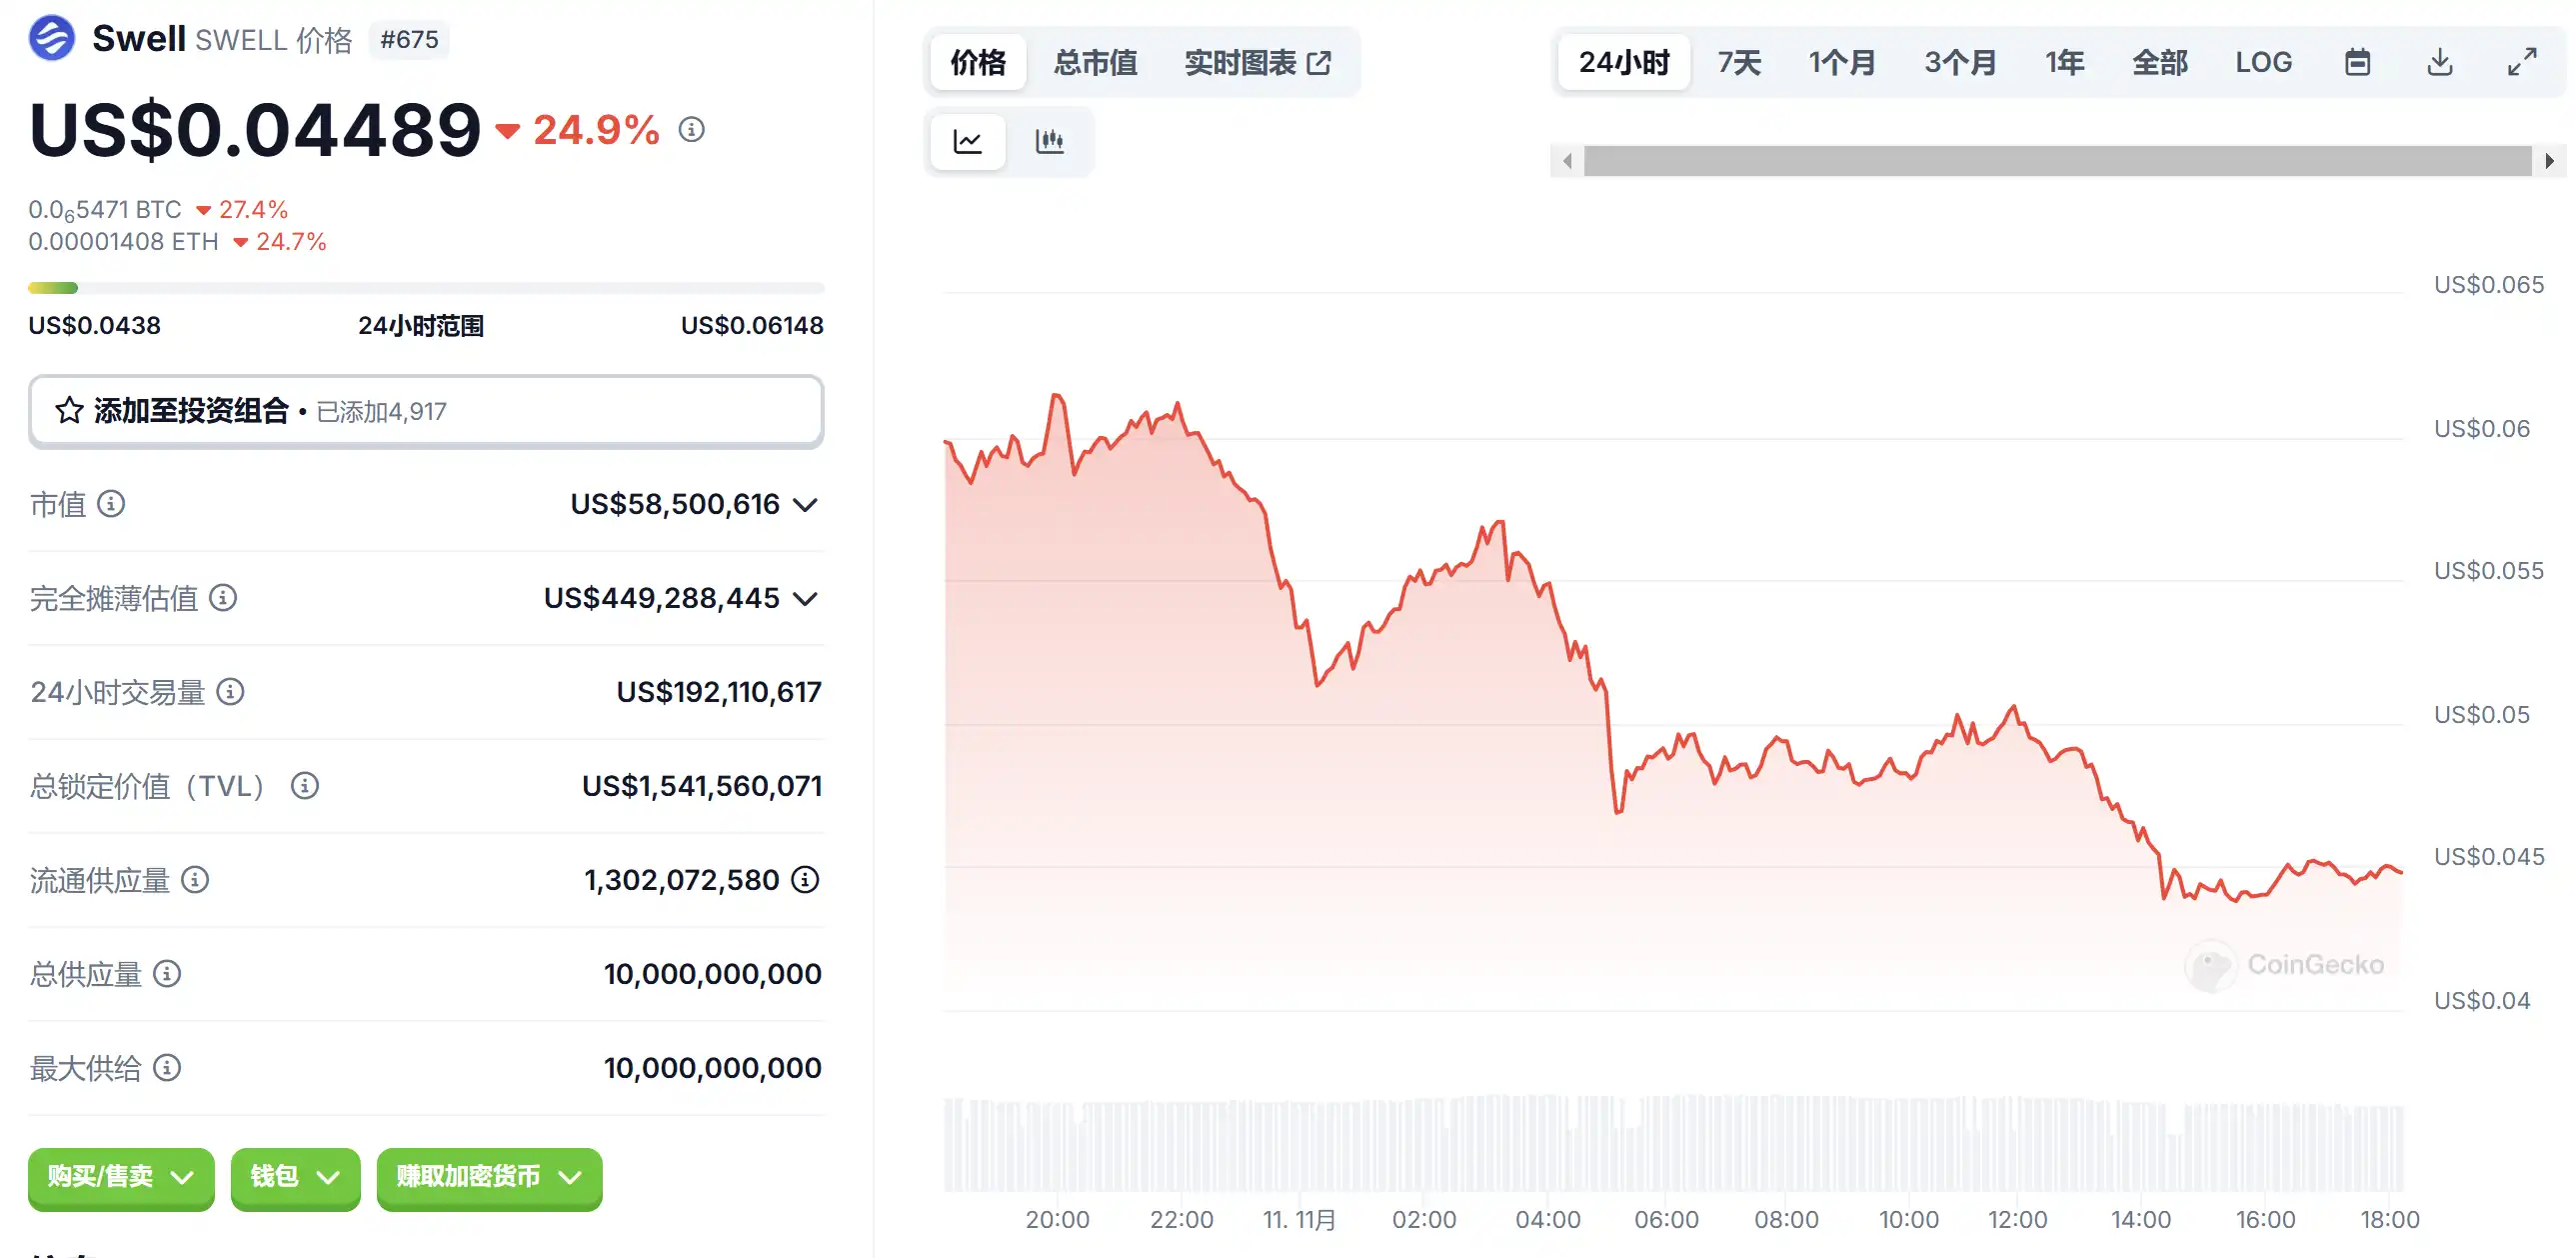Switch to line chart view
Screen dimensions: 2576x1258
tap(967, 141)
